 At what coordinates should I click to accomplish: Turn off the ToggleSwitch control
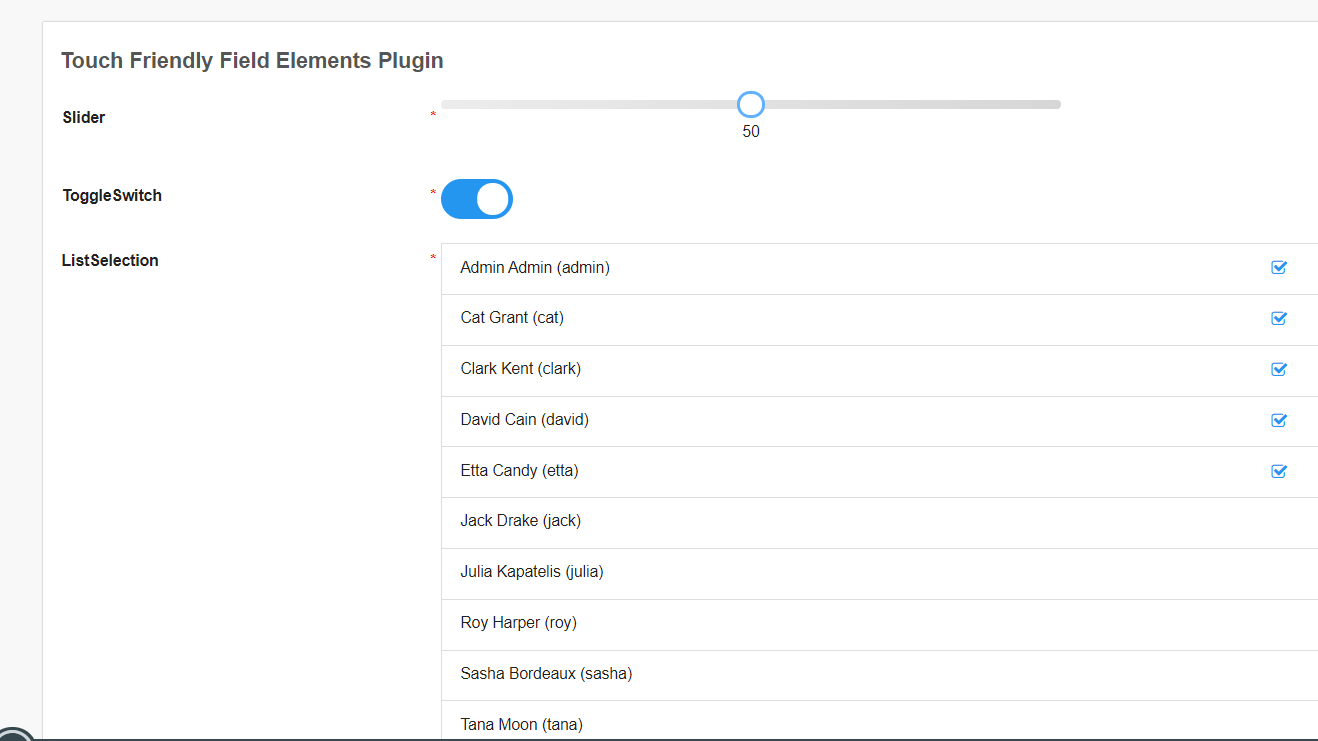pyautogui.click(x=477, y=199)
